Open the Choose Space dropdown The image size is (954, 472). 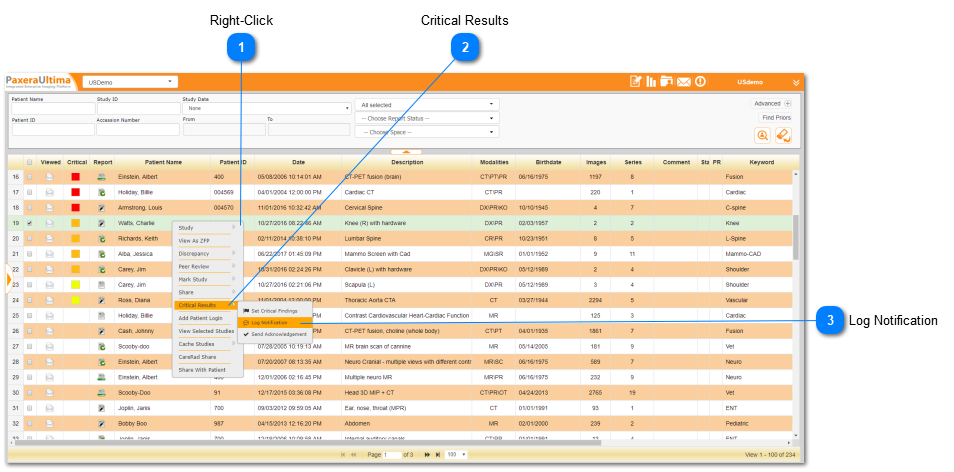point(427,131)
